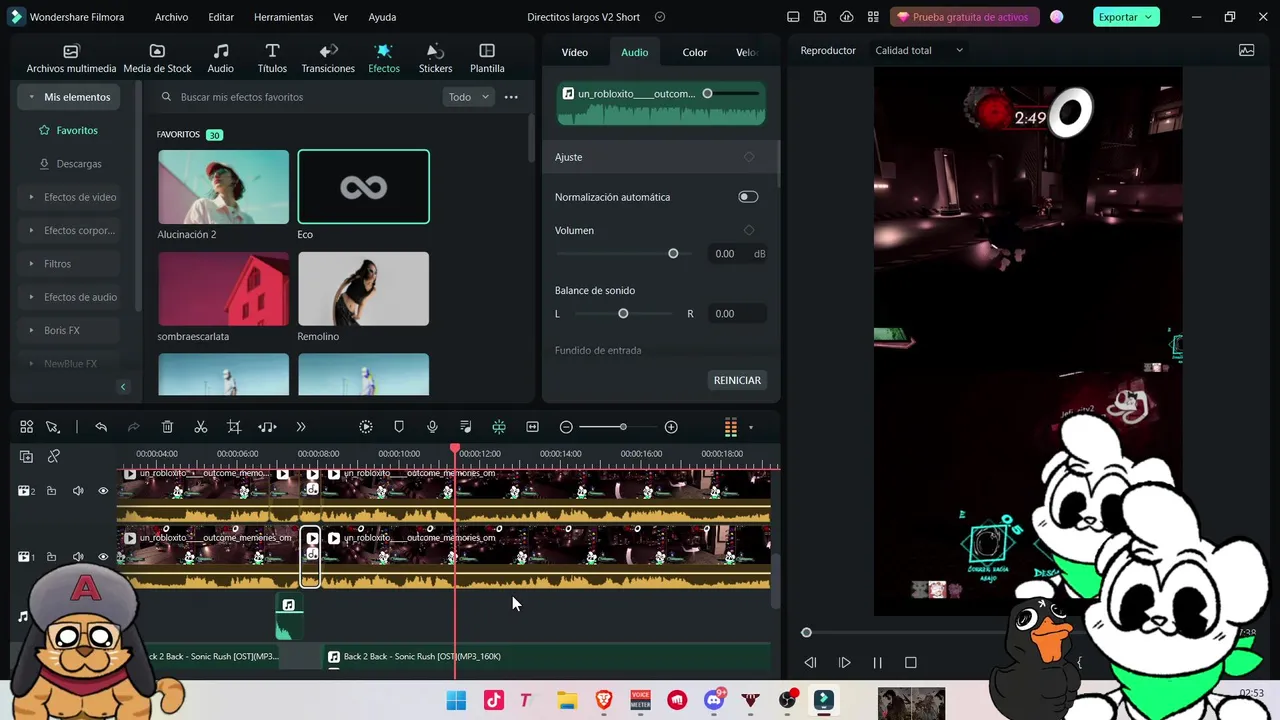This screenshot has height=720, width=1280.
Task: Open the Plantilla panel
Action: (487, 59)
